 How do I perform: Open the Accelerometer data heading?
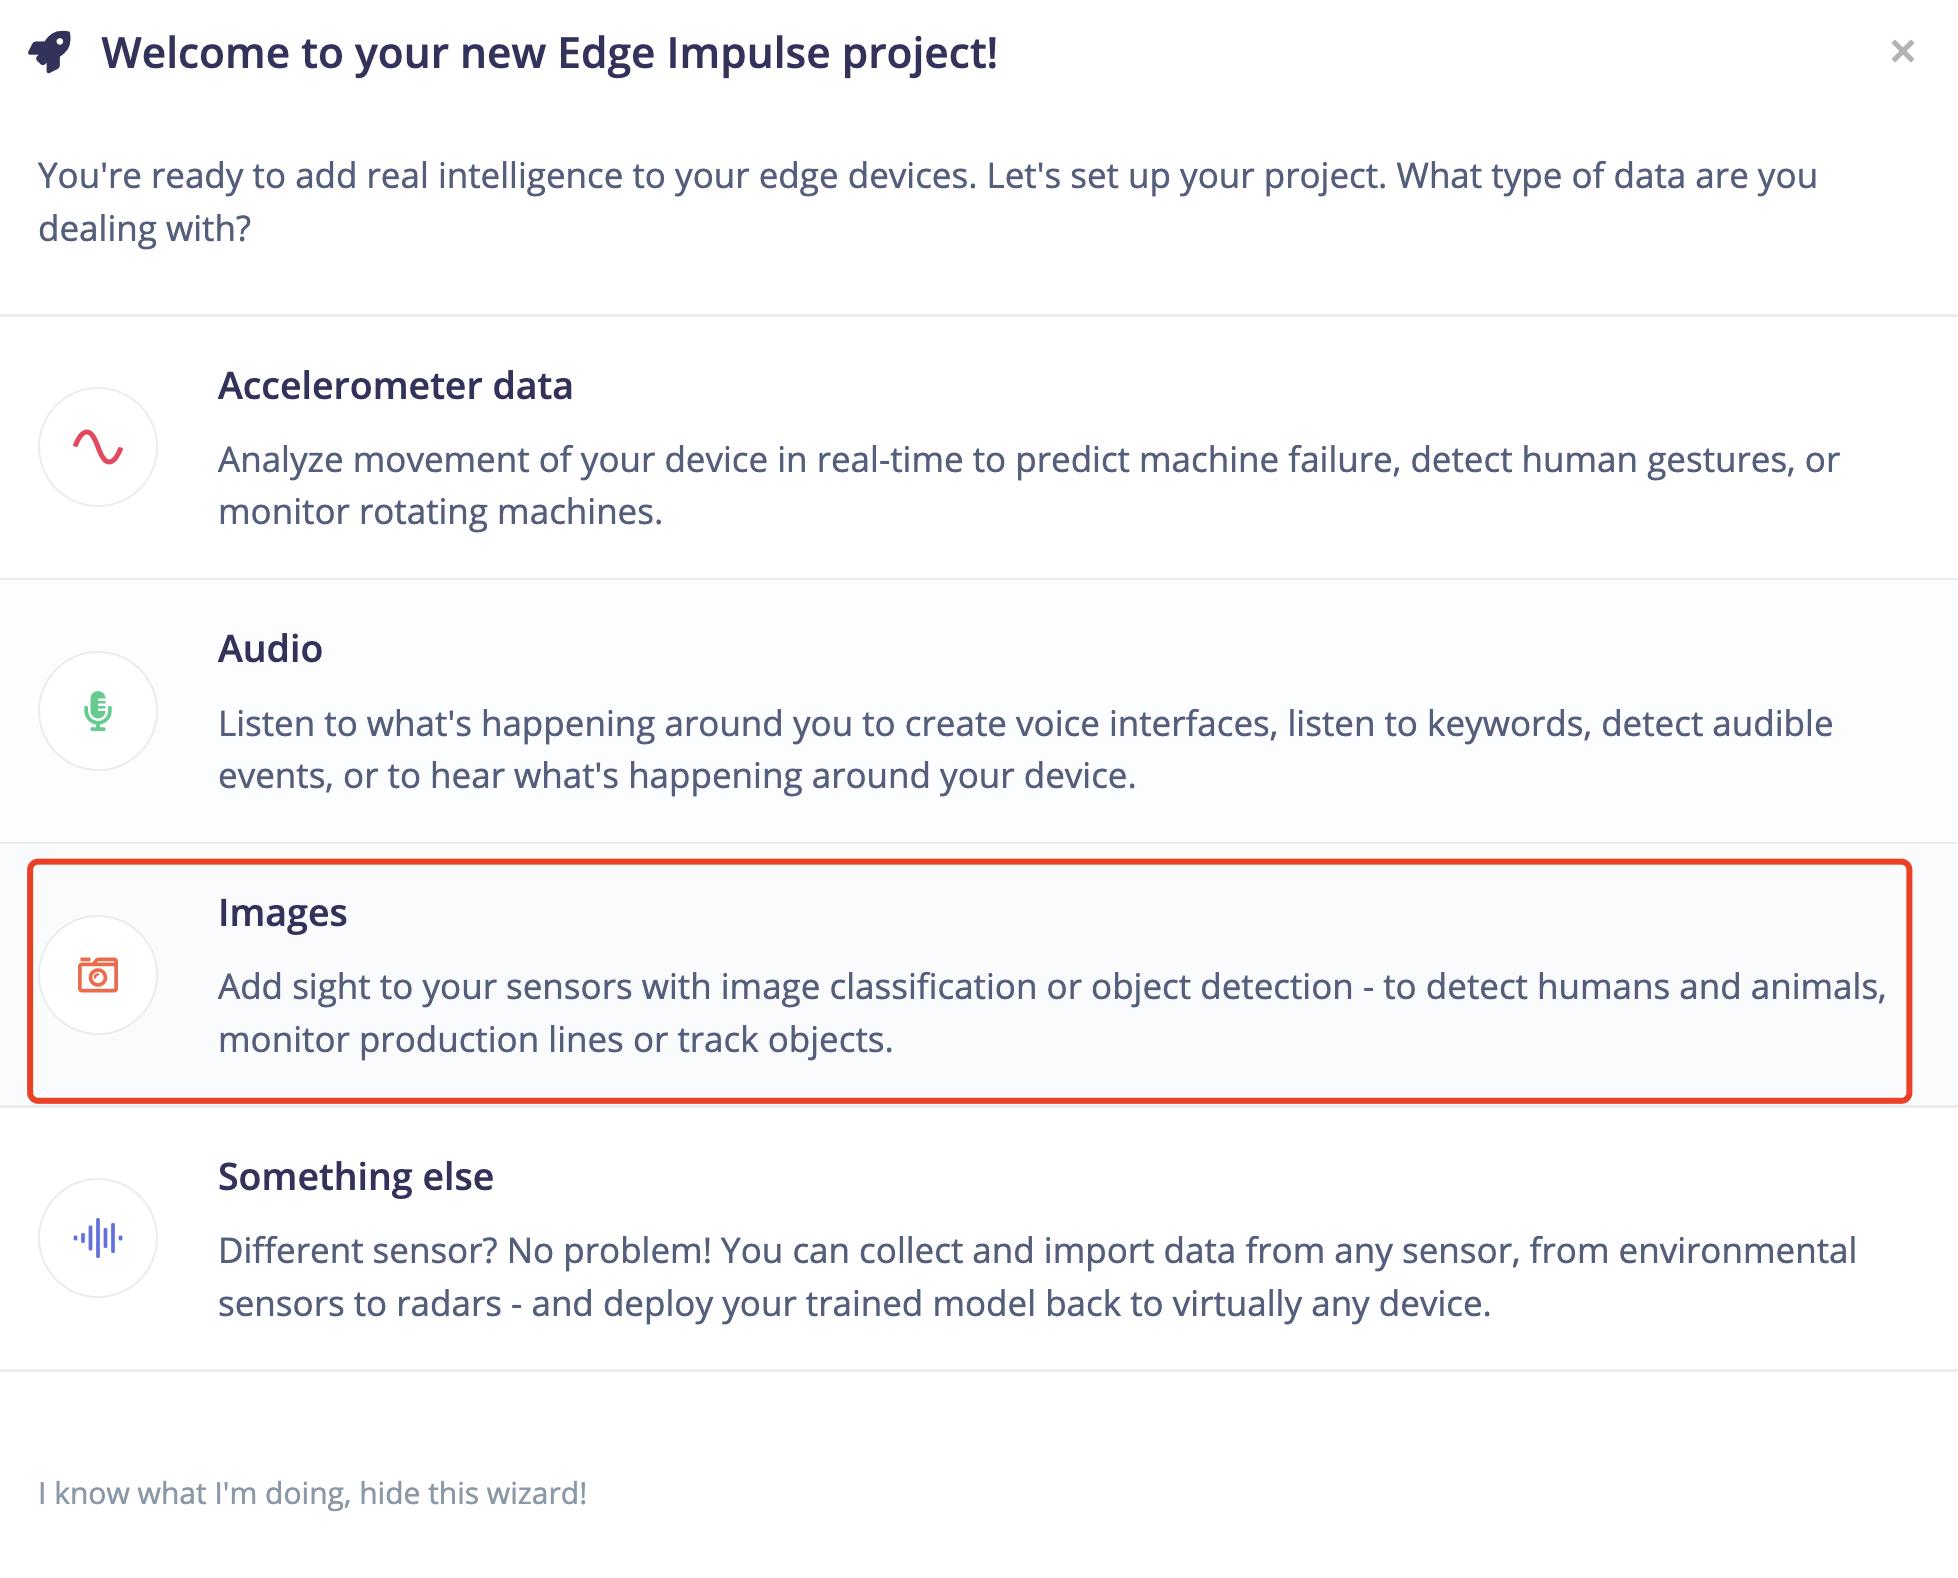(x=395, y=386)
